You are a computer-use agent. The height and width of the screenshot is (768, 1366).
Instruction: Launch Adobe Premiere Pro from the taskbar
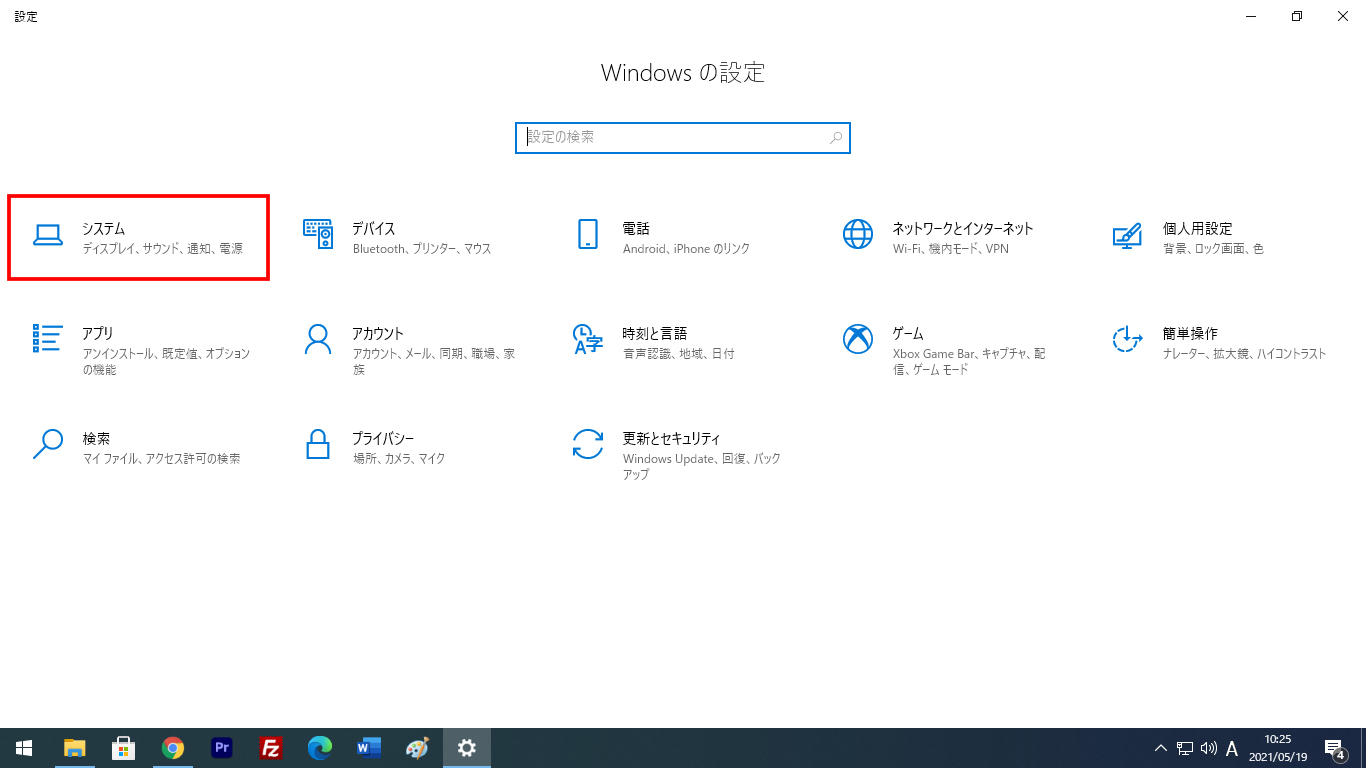click(222, 748)
